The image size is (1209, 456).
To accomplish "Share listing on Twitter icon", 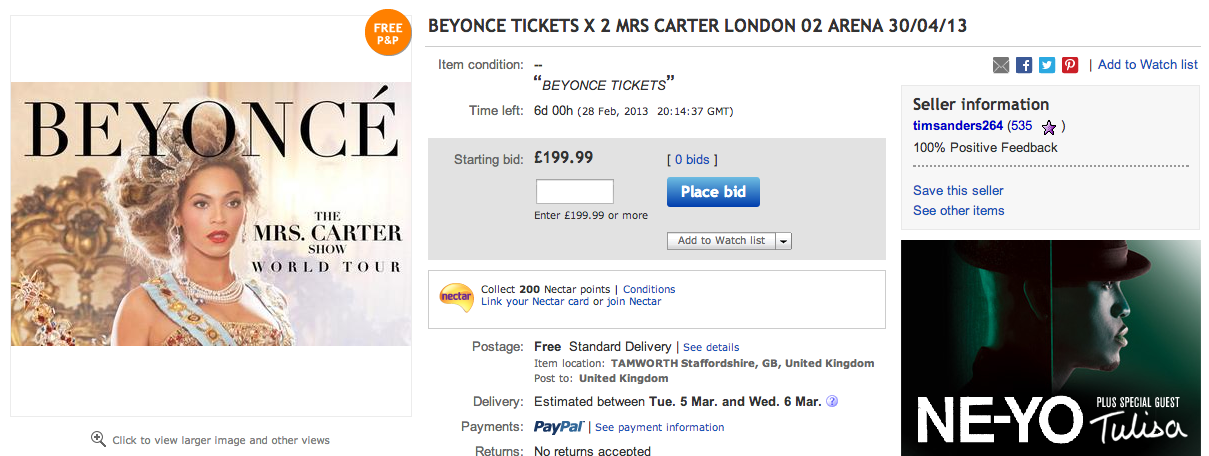I will (1047, 65).
